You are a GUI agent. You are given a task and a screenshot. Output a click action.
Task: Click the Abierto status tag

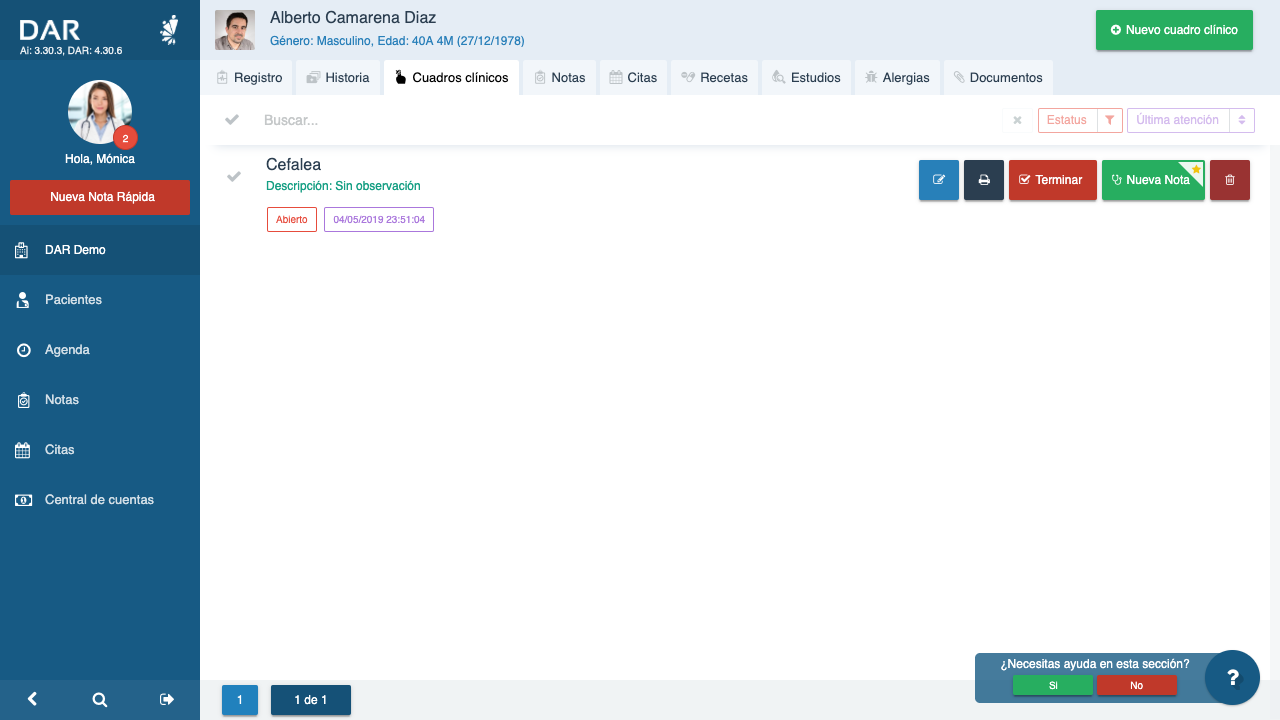pos(292,219)
